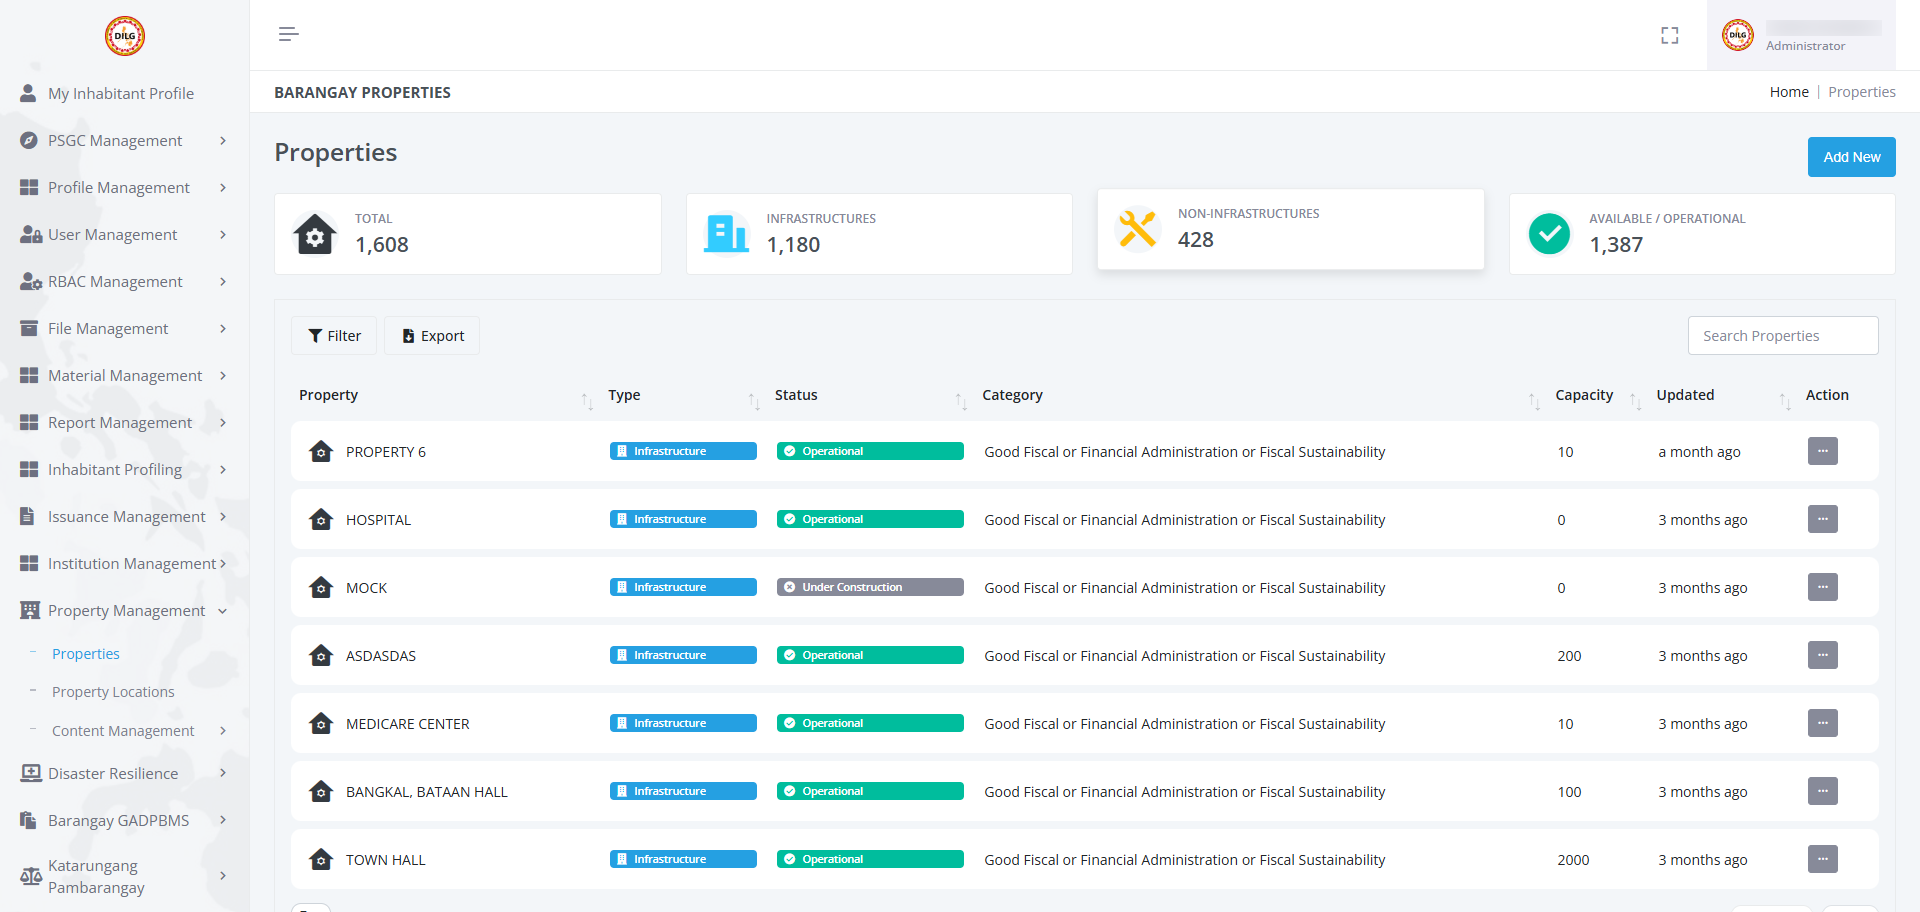This screenshot has width=1920, height=912.
Task: Sort table by Capacity column
Action: click(1635, 401)
